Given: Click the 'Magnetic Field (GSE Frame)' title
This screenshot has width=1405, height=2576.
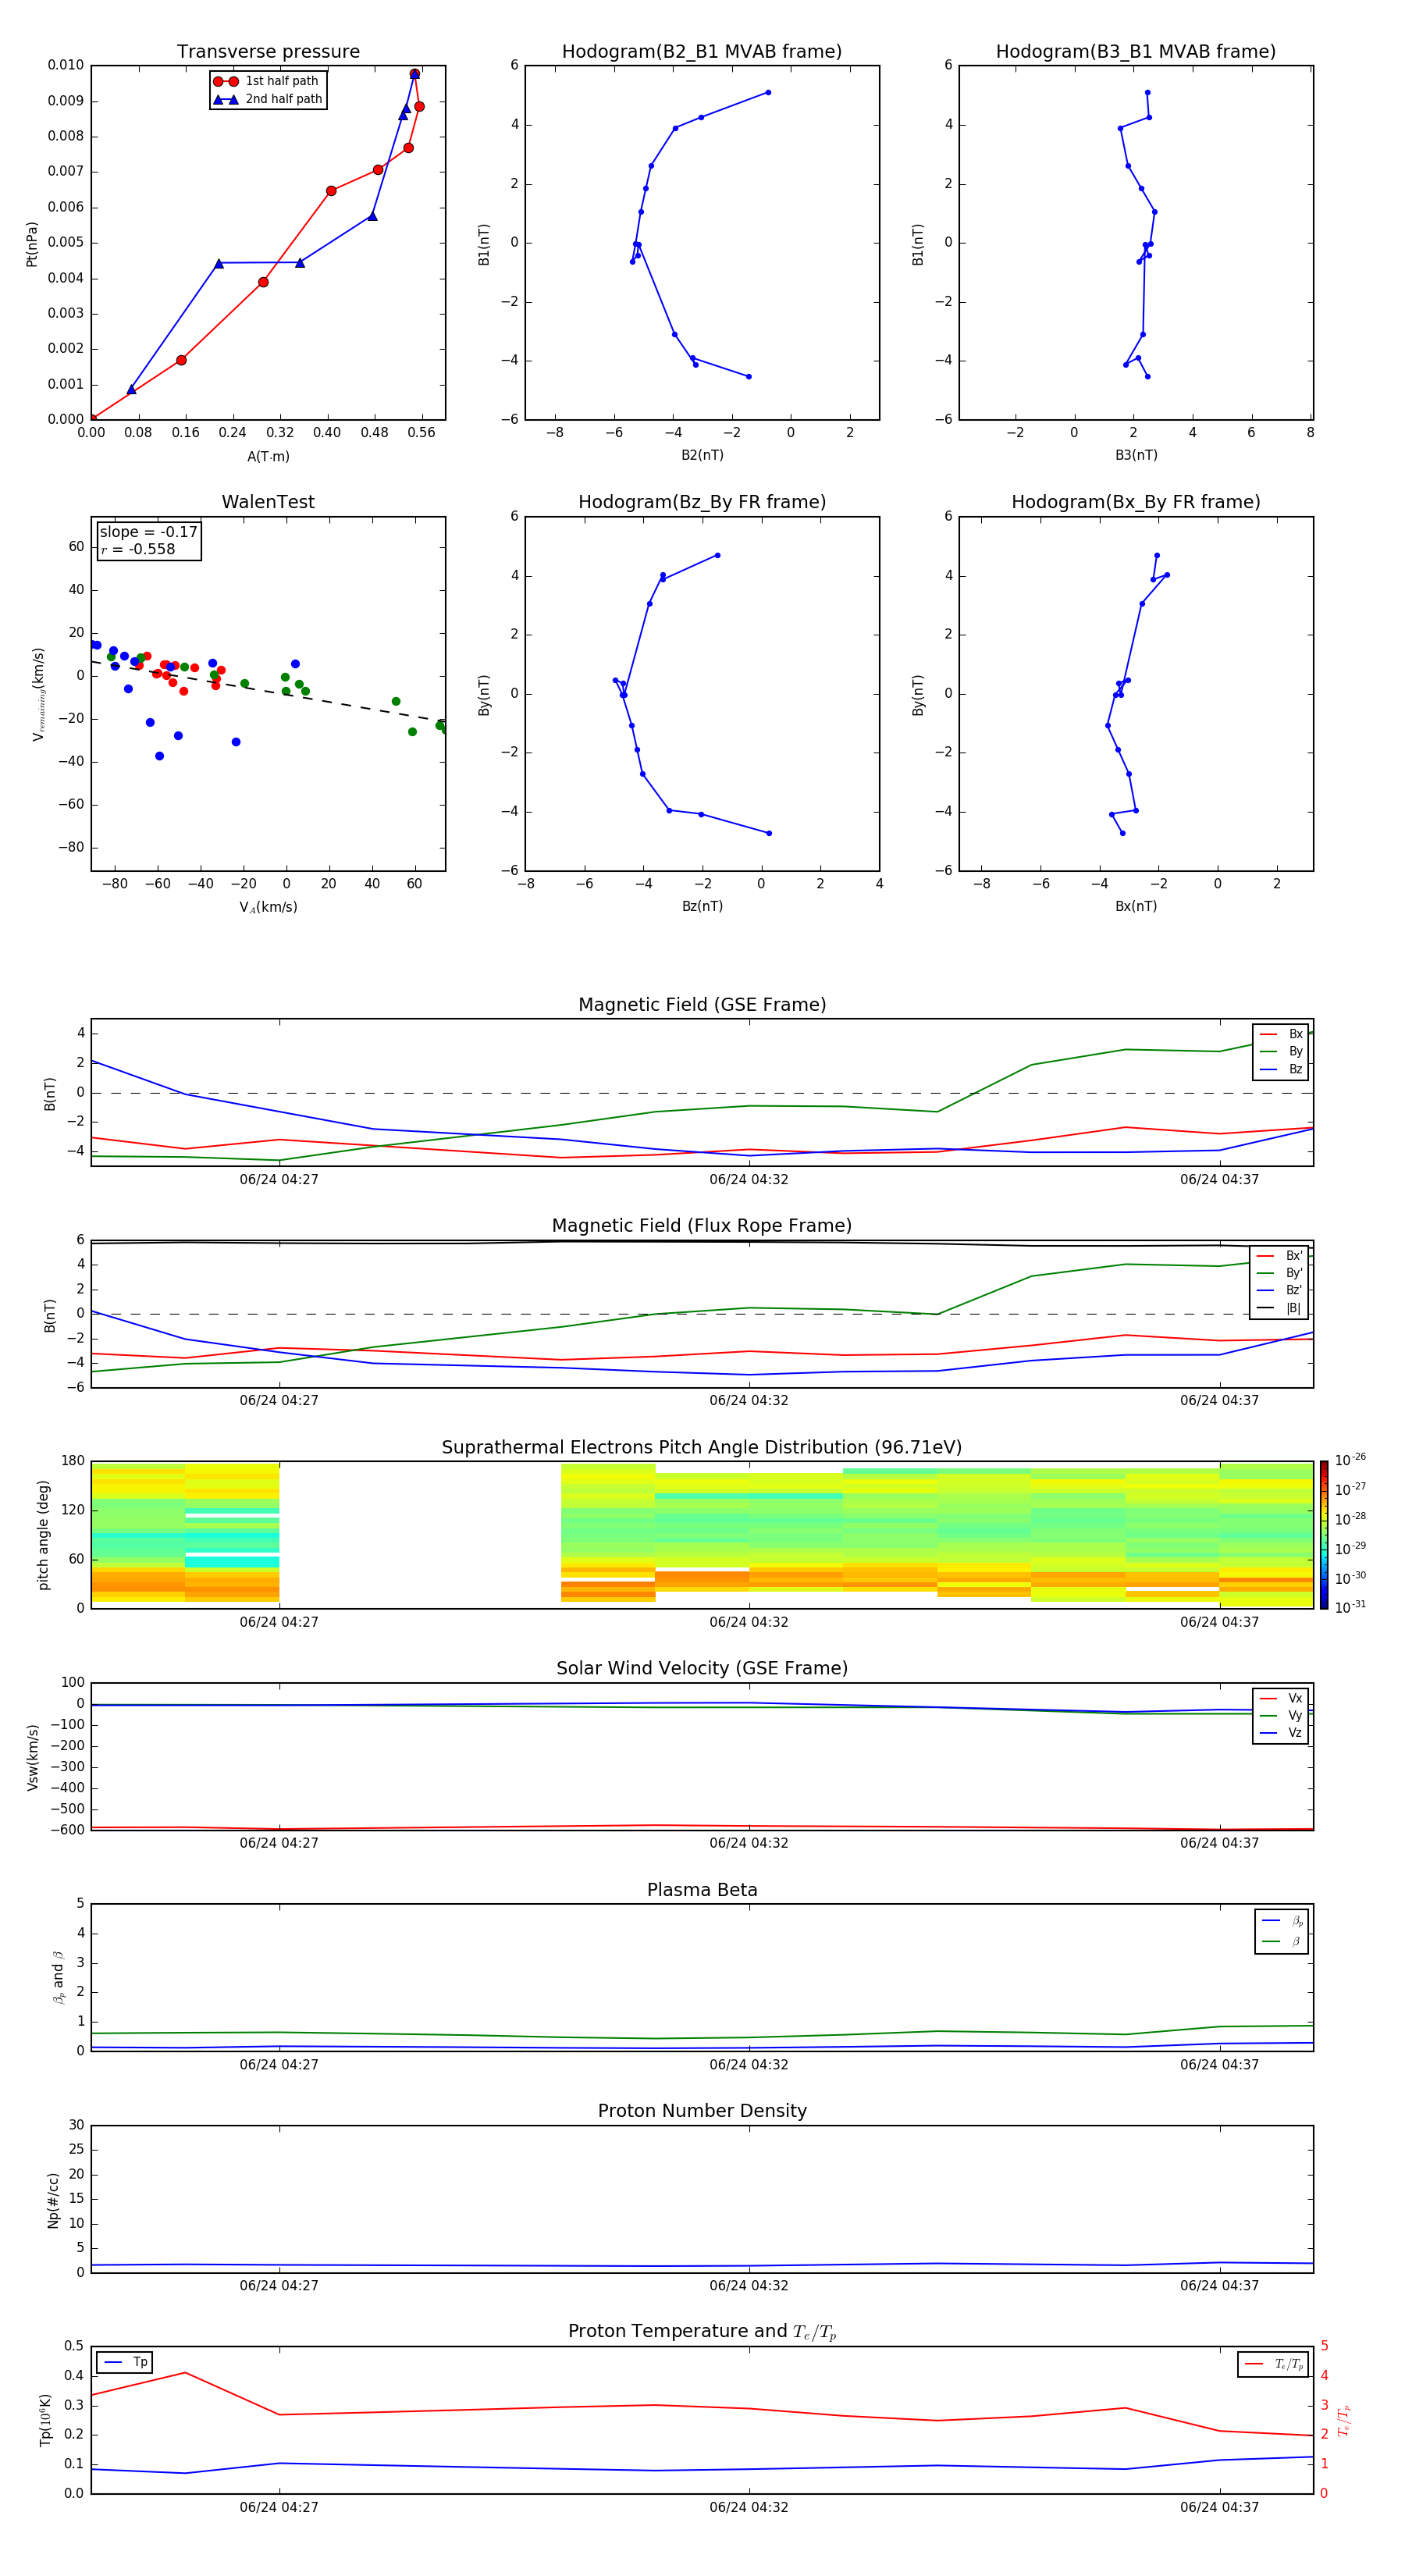Looking at the screenshot, I should pos(702,1005).
